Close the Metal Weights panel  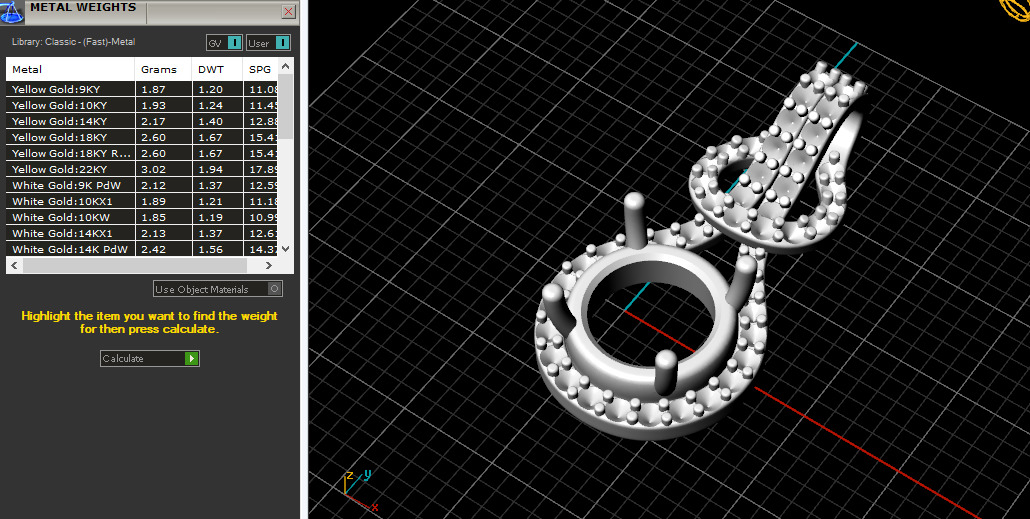pos(288,12)
